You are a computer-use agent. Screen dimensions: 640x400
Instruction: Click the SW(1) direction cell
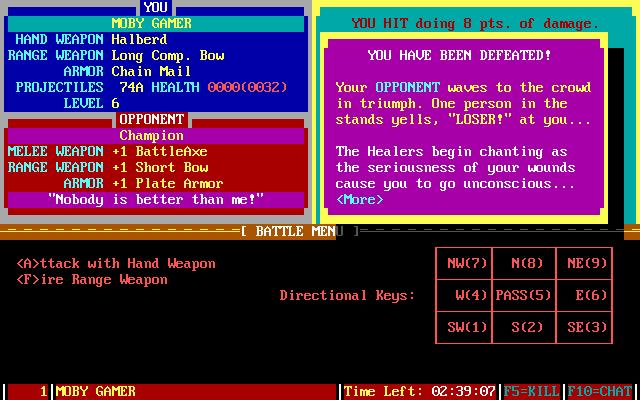(x=464, y=327)
